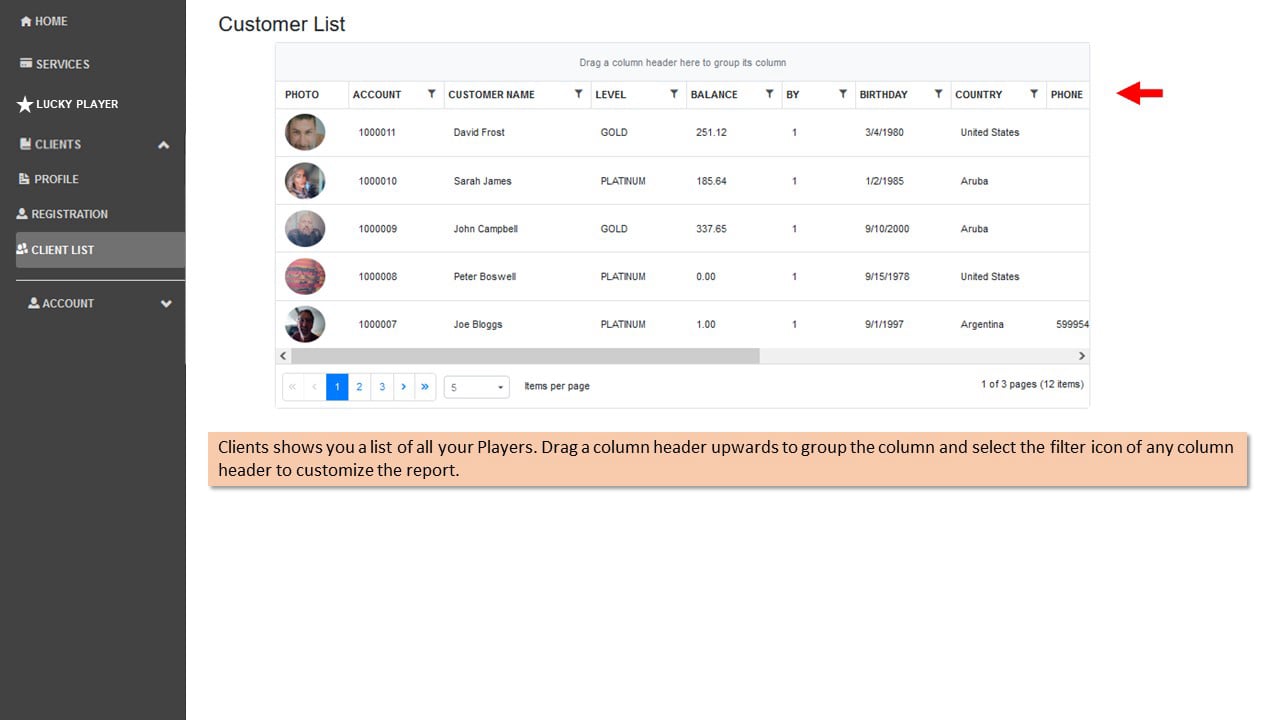This screenshot has width=1280, height=720.
Task: Click the horizontal scrollbar thumb
Action: coord(525,356)
